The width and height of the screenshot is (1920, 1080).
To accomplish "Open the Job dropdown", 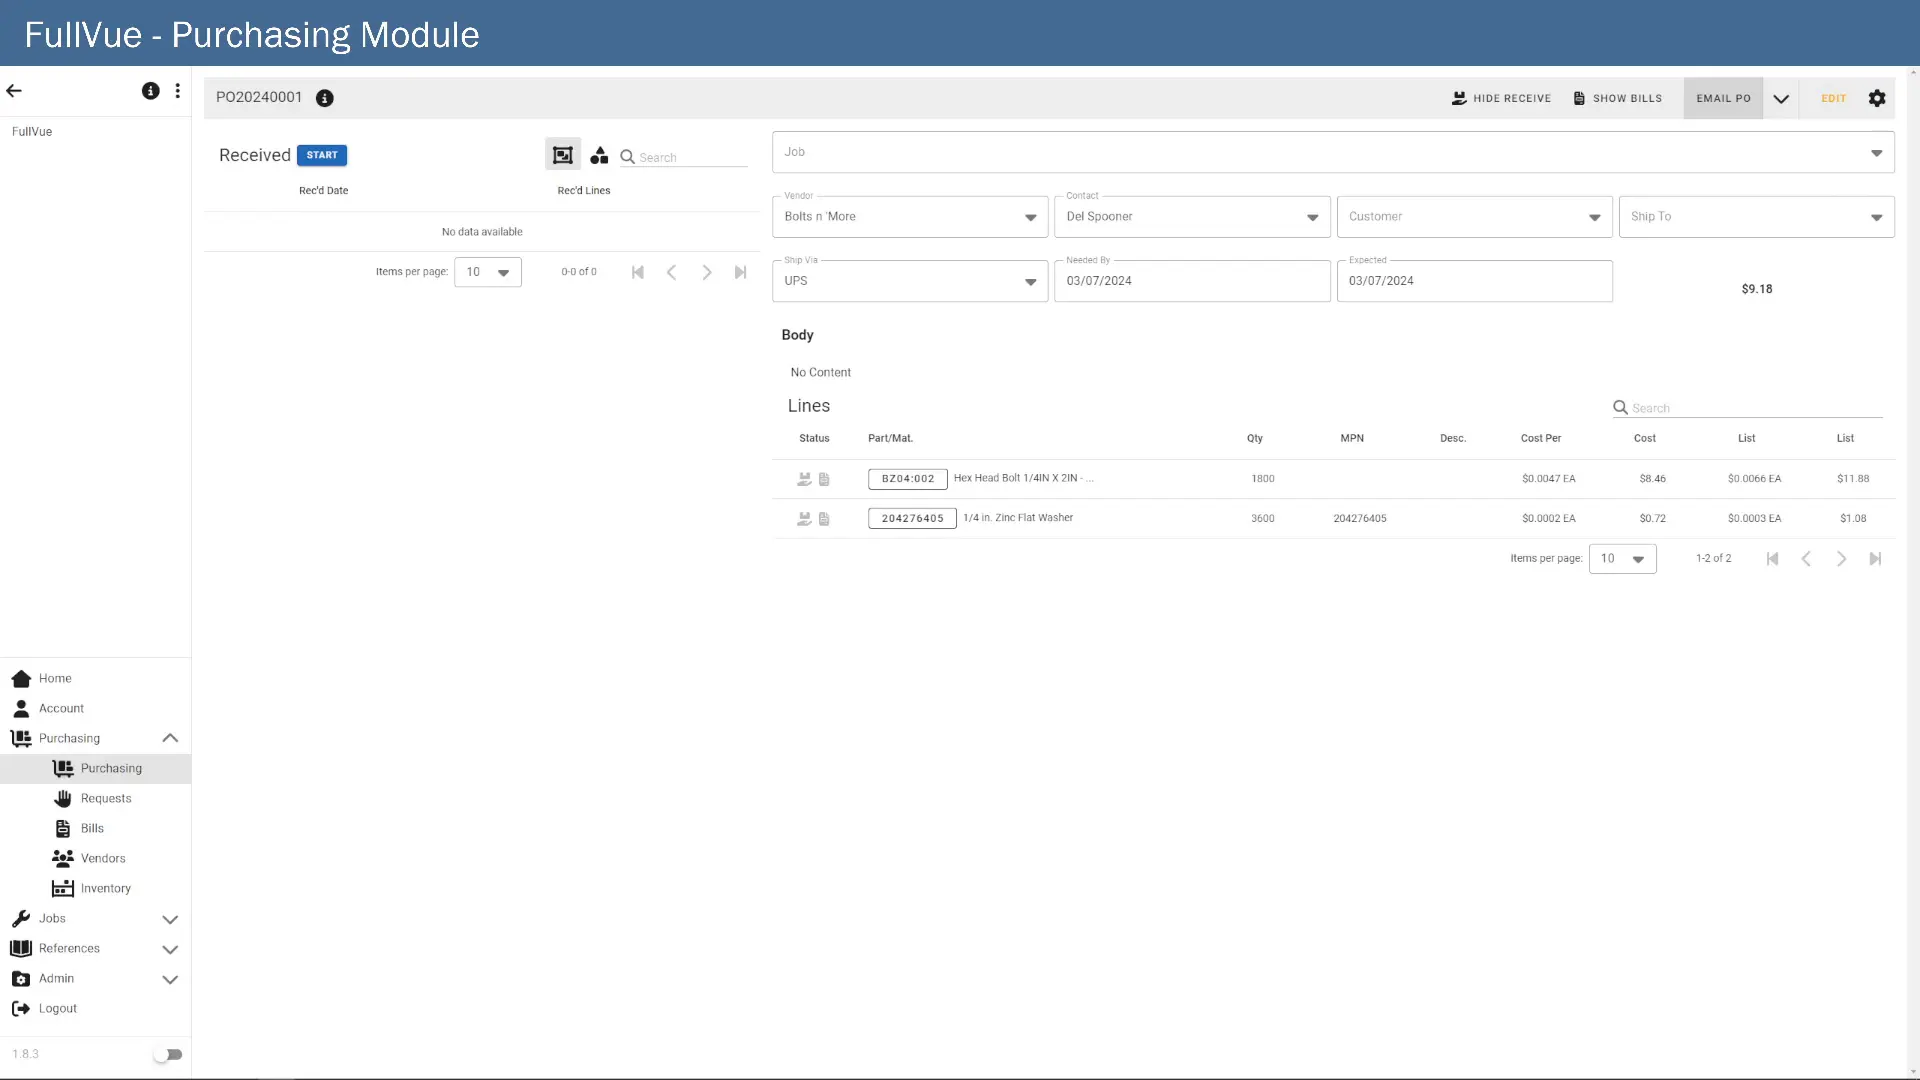I will point(1333,152).
